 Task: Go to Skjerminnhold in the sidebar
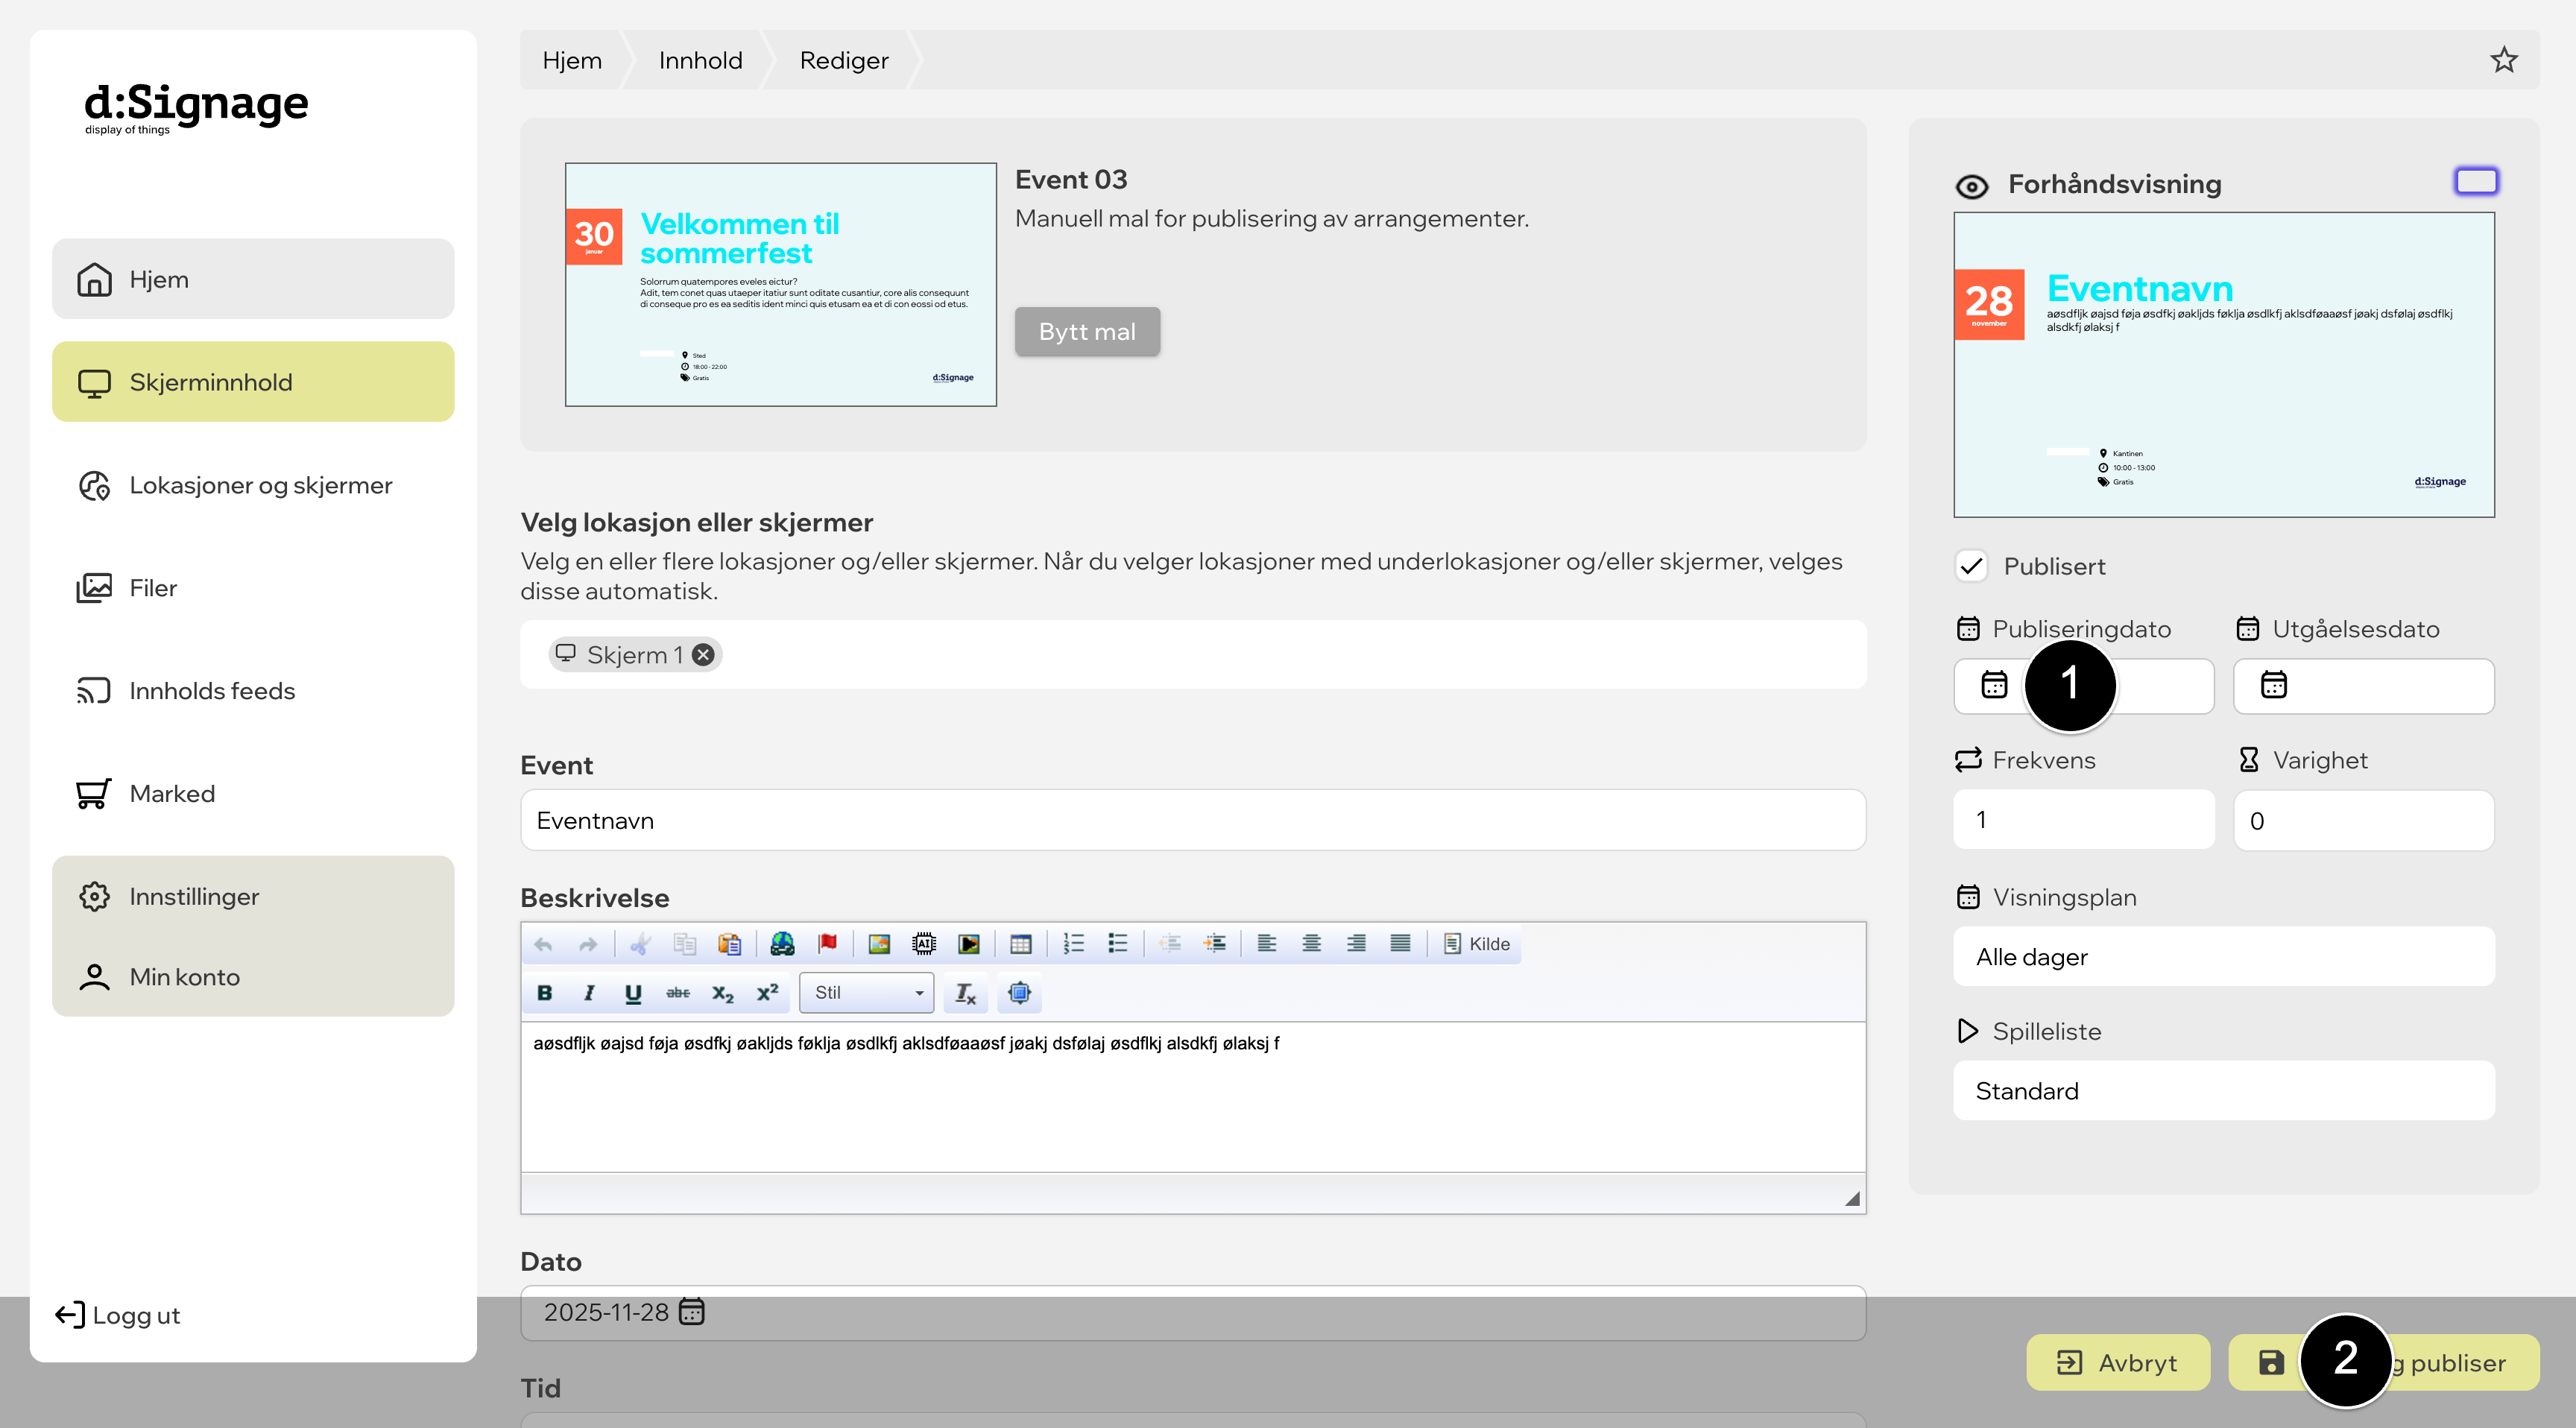[253, 382]
